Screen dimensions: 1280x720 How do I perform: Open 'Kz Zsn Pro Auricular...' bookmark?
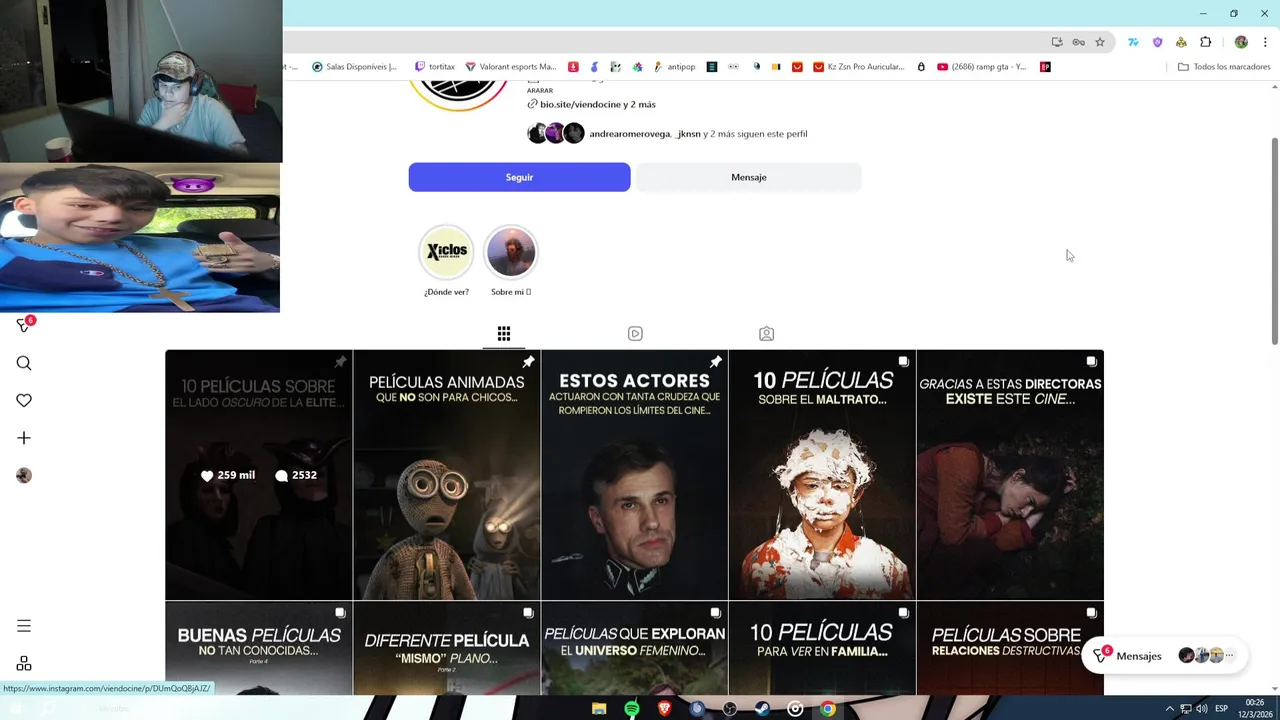pos(858,67)
